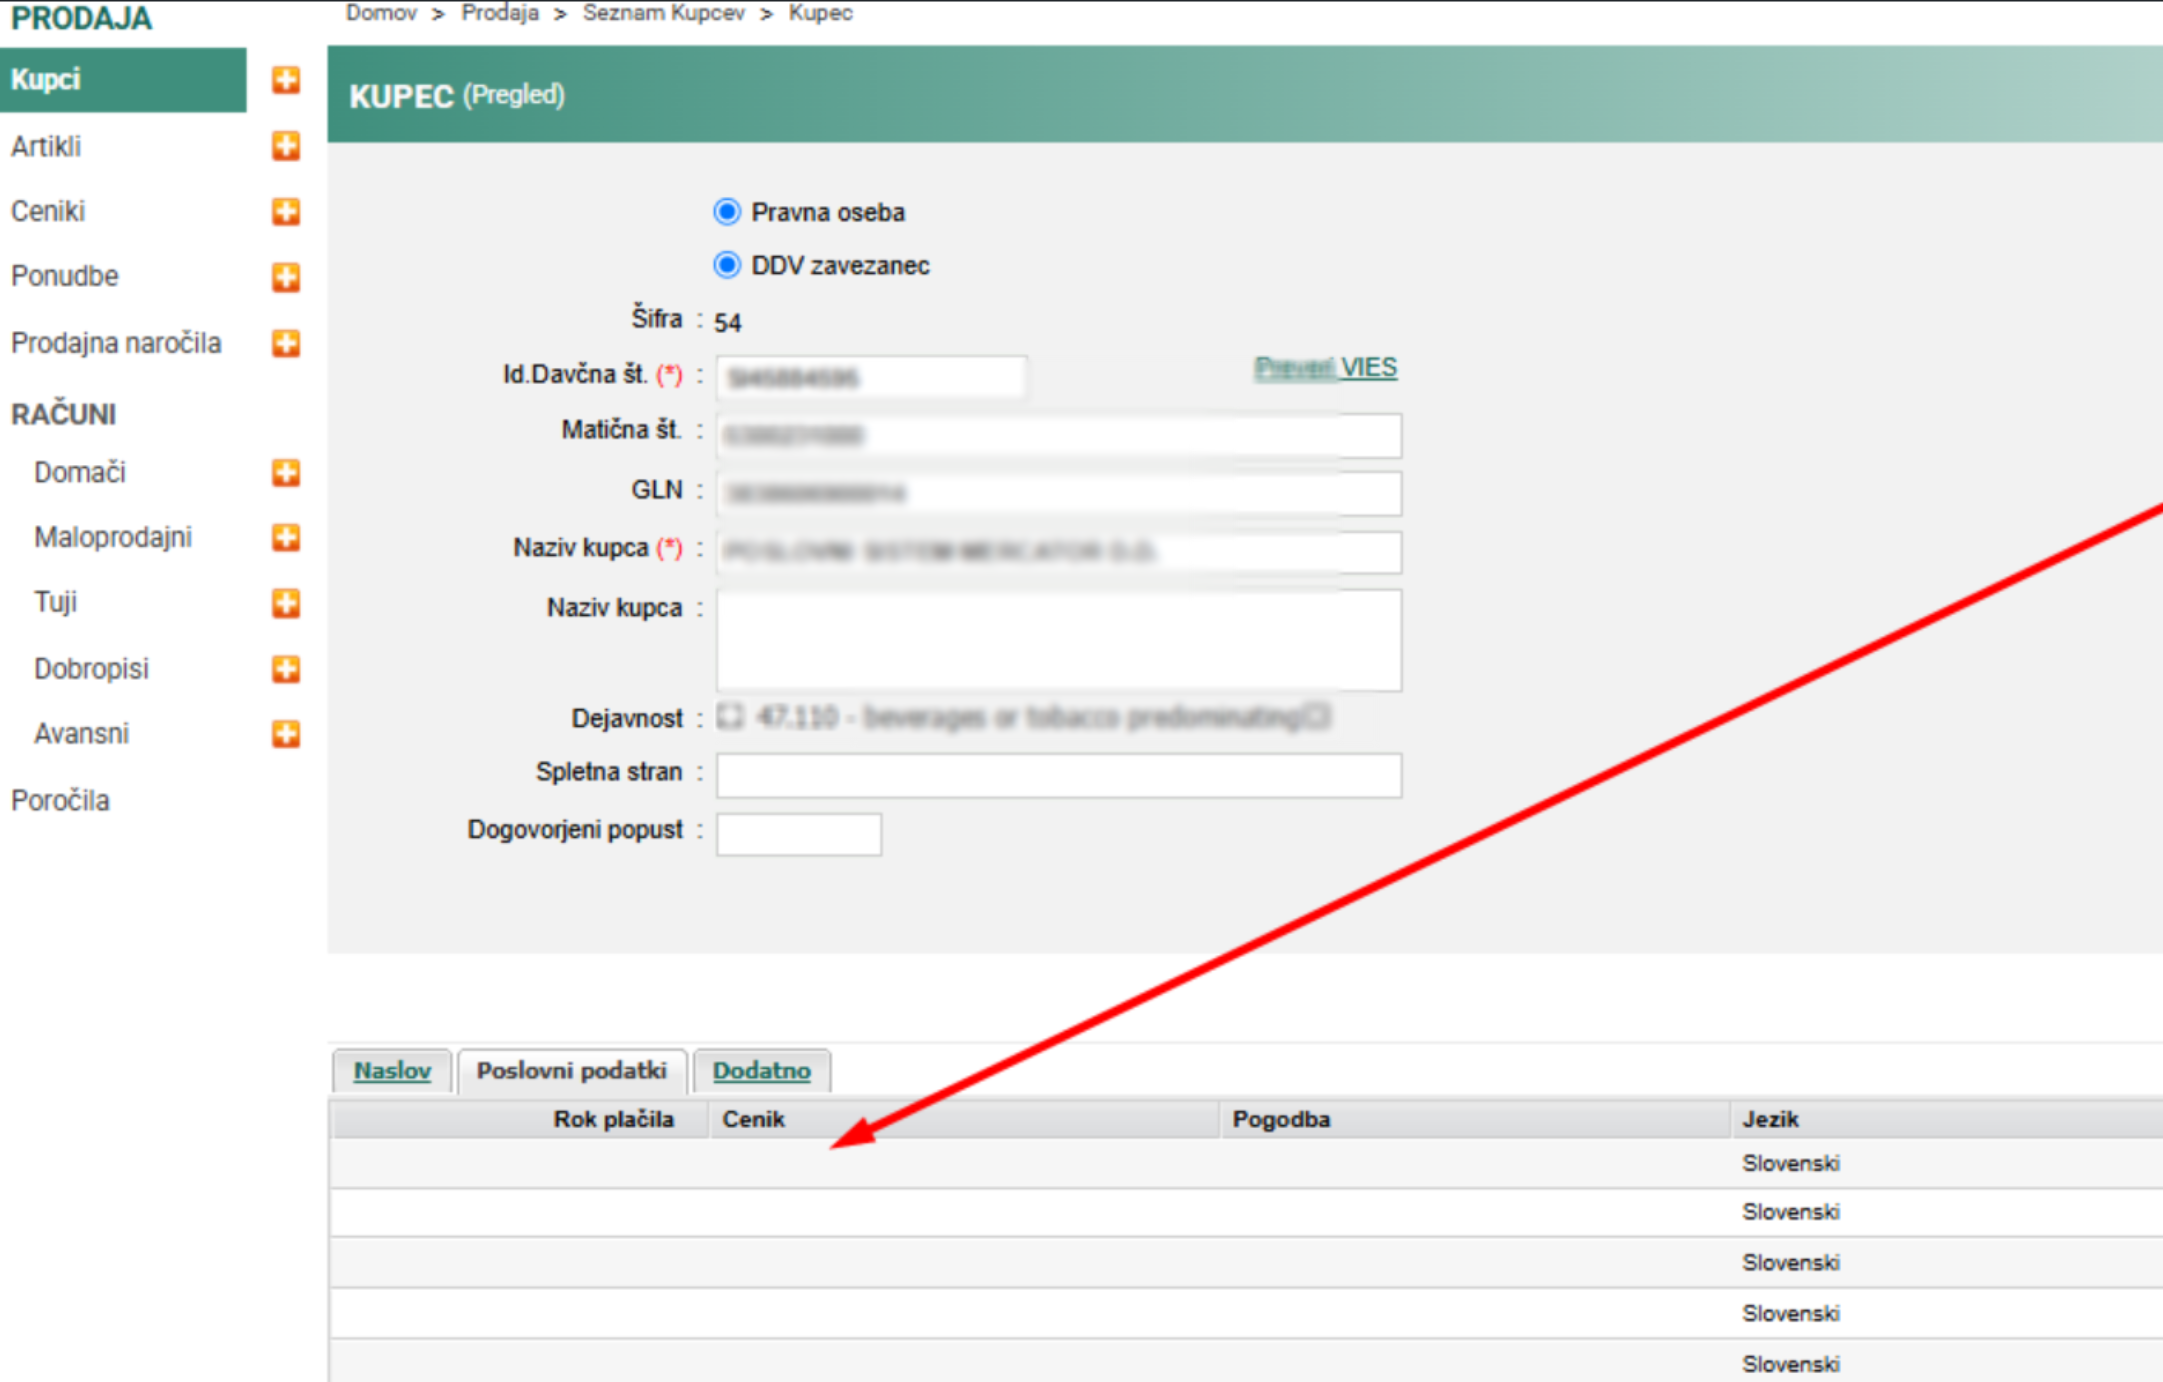Add new Domači invoice via plus icon
The image size is (2163, 1382).
pos(286,472)
